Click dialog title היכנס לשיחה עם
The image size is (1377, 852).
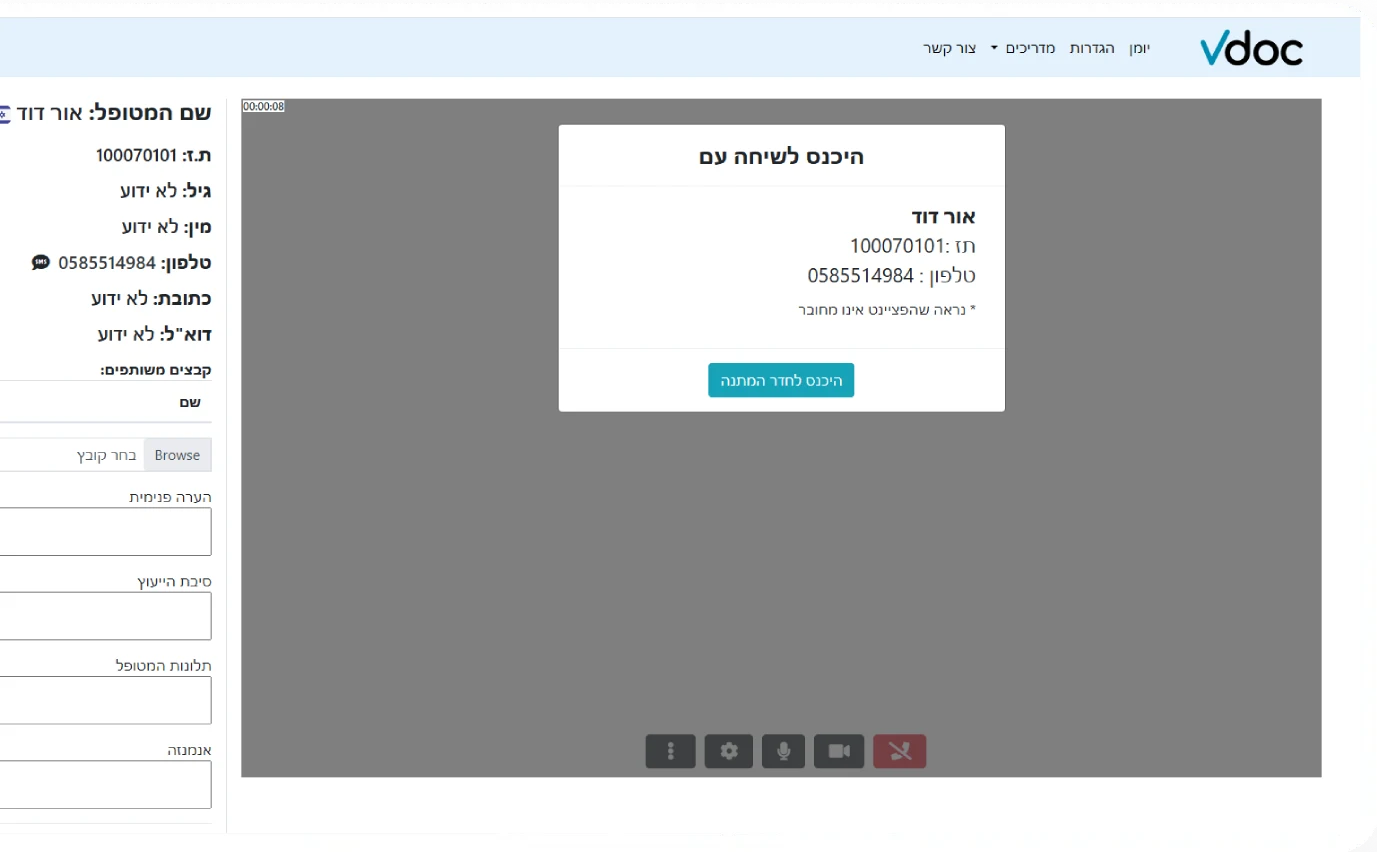[781, 156]
